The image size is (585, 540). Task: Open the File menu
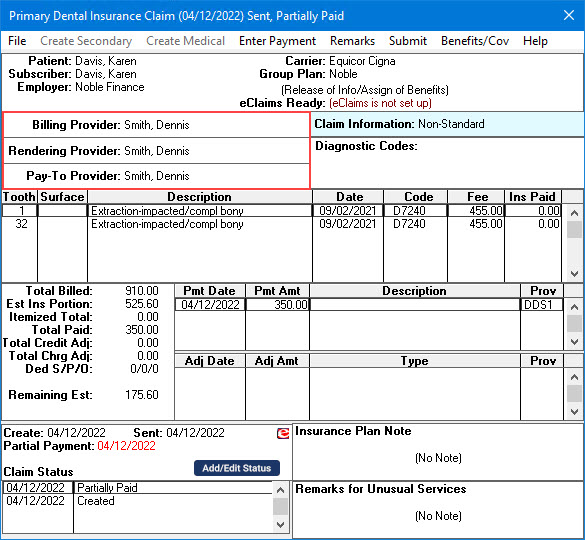(x=17, y=41)
